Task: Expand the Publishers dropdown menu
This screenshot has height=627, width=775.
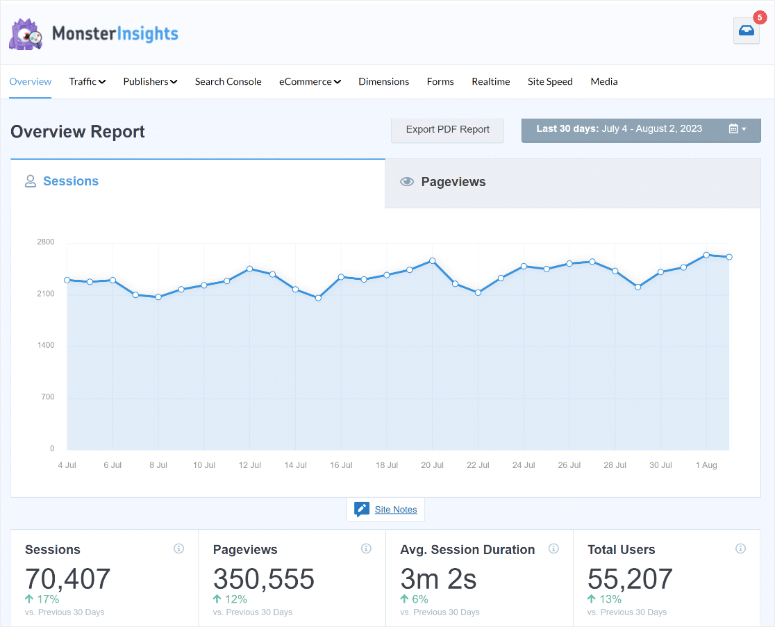Action: (150, 82)
